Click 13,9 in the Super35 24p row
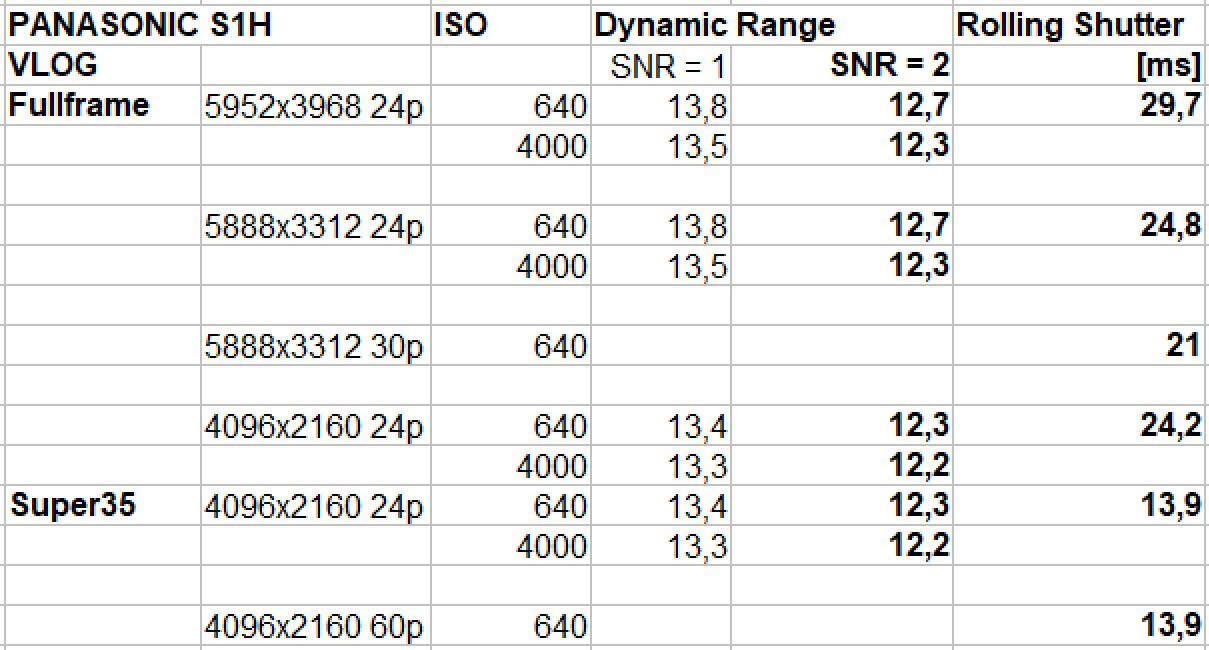Screen dimensions: 1209x650 pyautogui.click(x=1170, y=506)
